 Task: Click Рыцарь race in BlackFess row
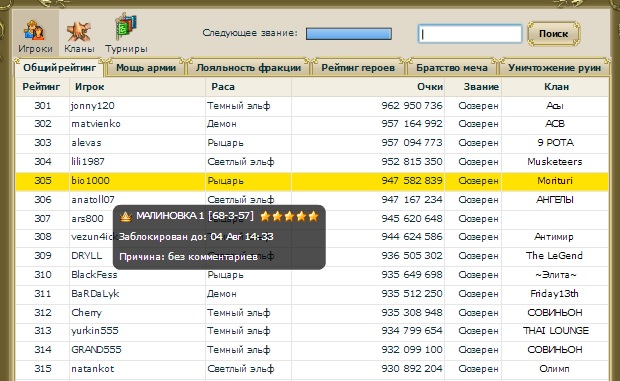225,275
